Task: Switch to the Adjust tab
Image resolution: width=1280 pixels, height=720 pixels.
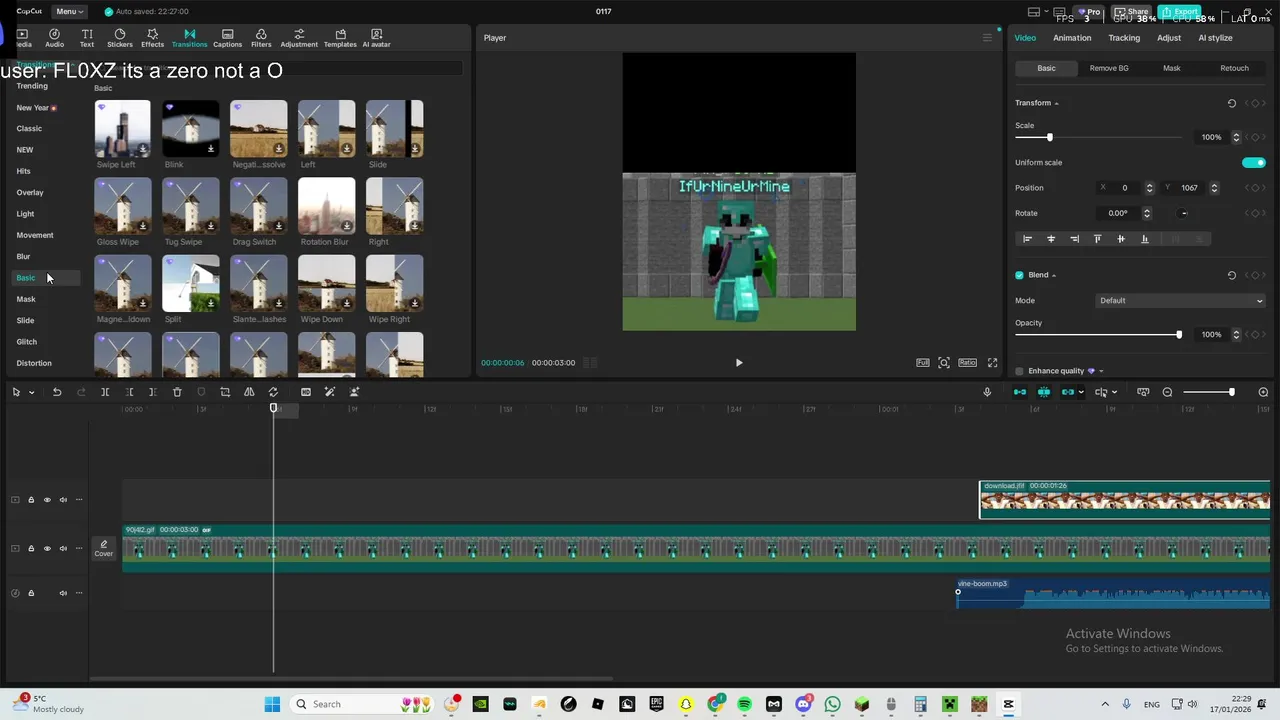Action: coord(1169,38)
